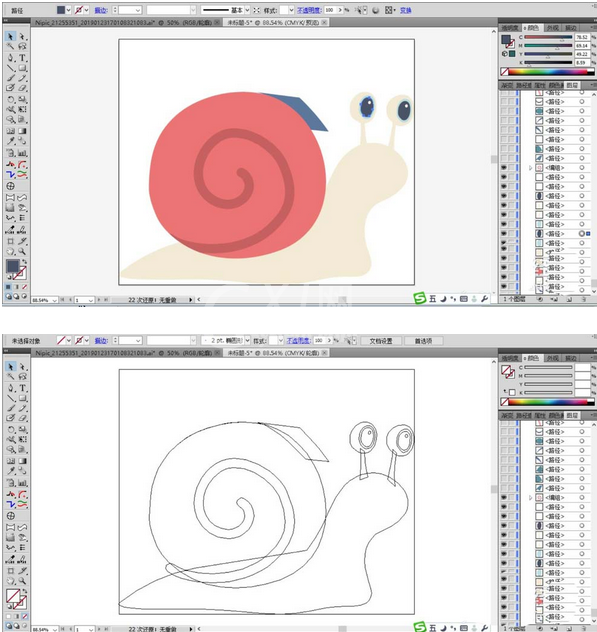Switch to the 外观 panel tab above the CMYK sliders with values
Screen dimensions: 597x632
(553, 28)
